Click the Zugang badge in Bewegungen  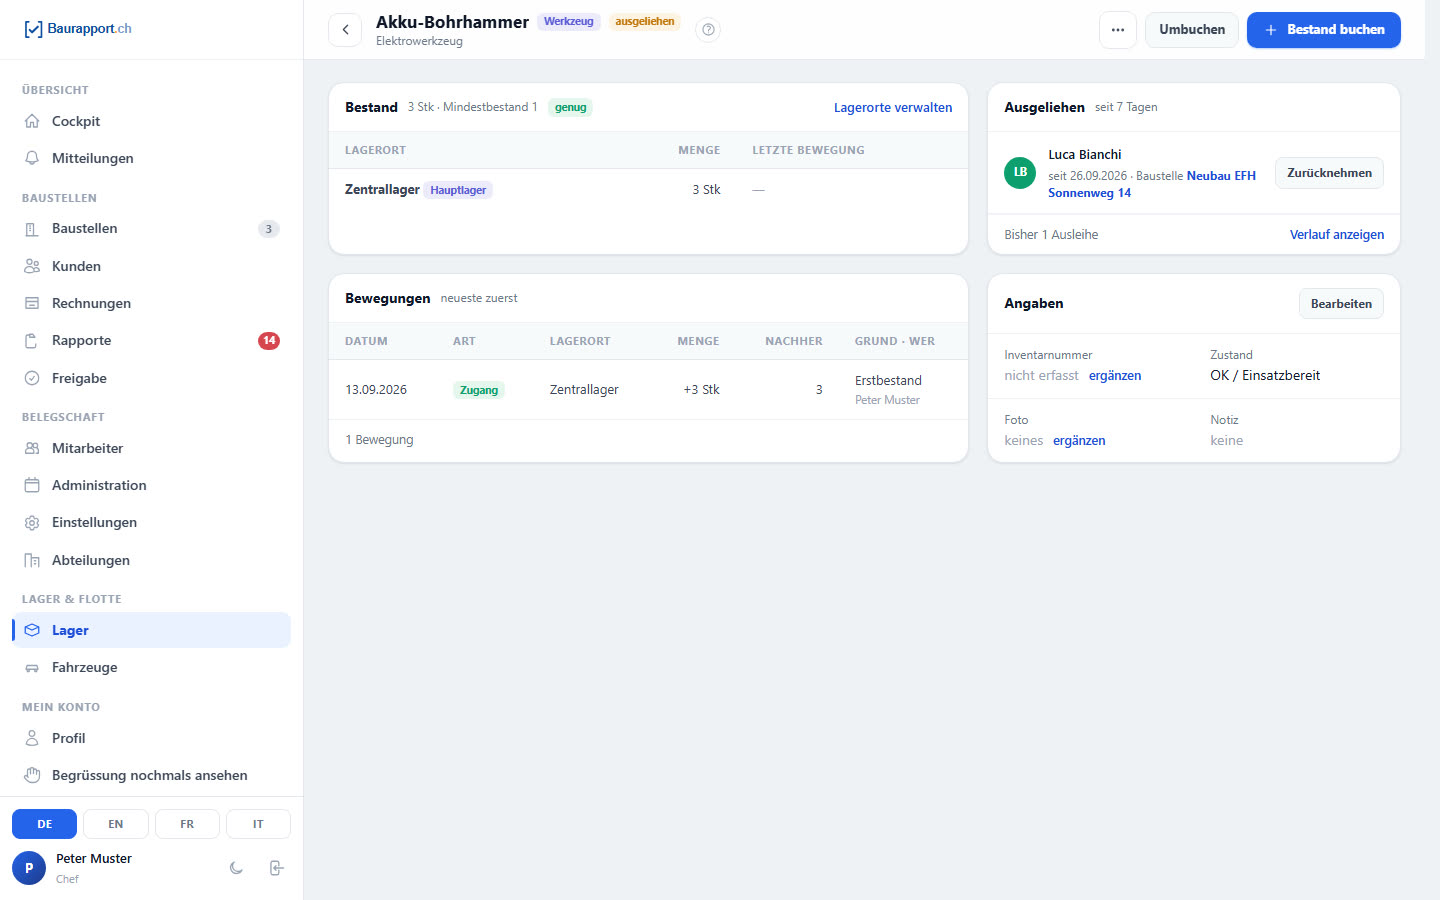[479, 390]
